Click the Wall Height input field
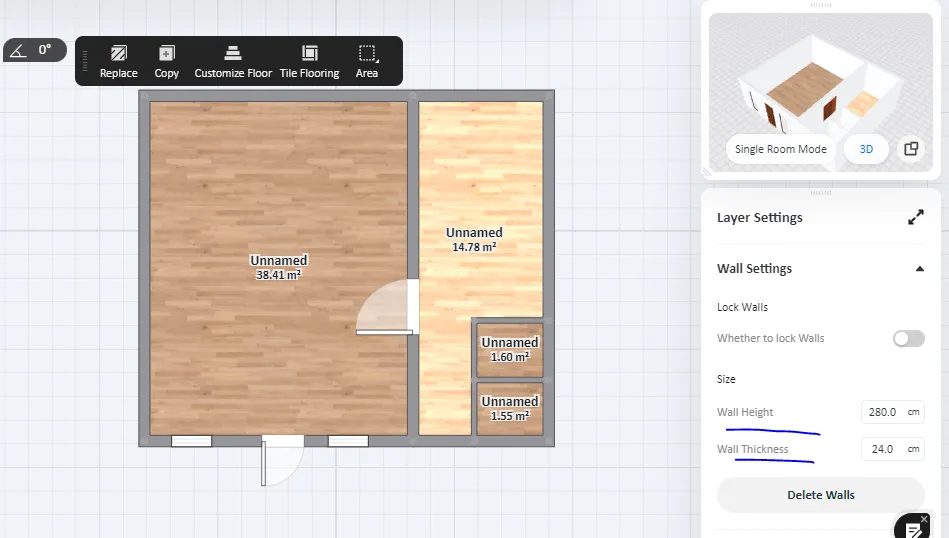This screenshot has width=949, height=538. (882, 412)
